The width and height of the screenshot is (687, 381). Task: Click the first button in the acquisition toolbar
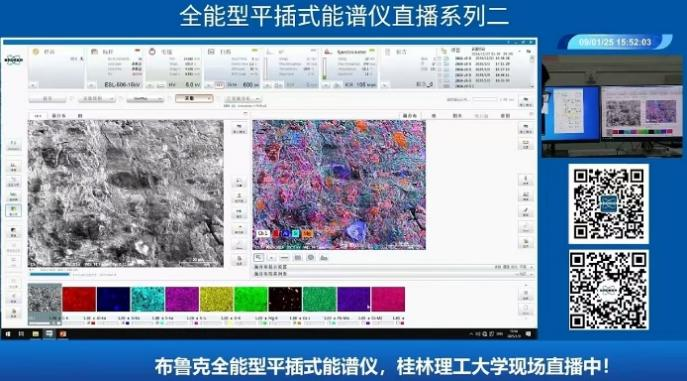pos(47,99)
